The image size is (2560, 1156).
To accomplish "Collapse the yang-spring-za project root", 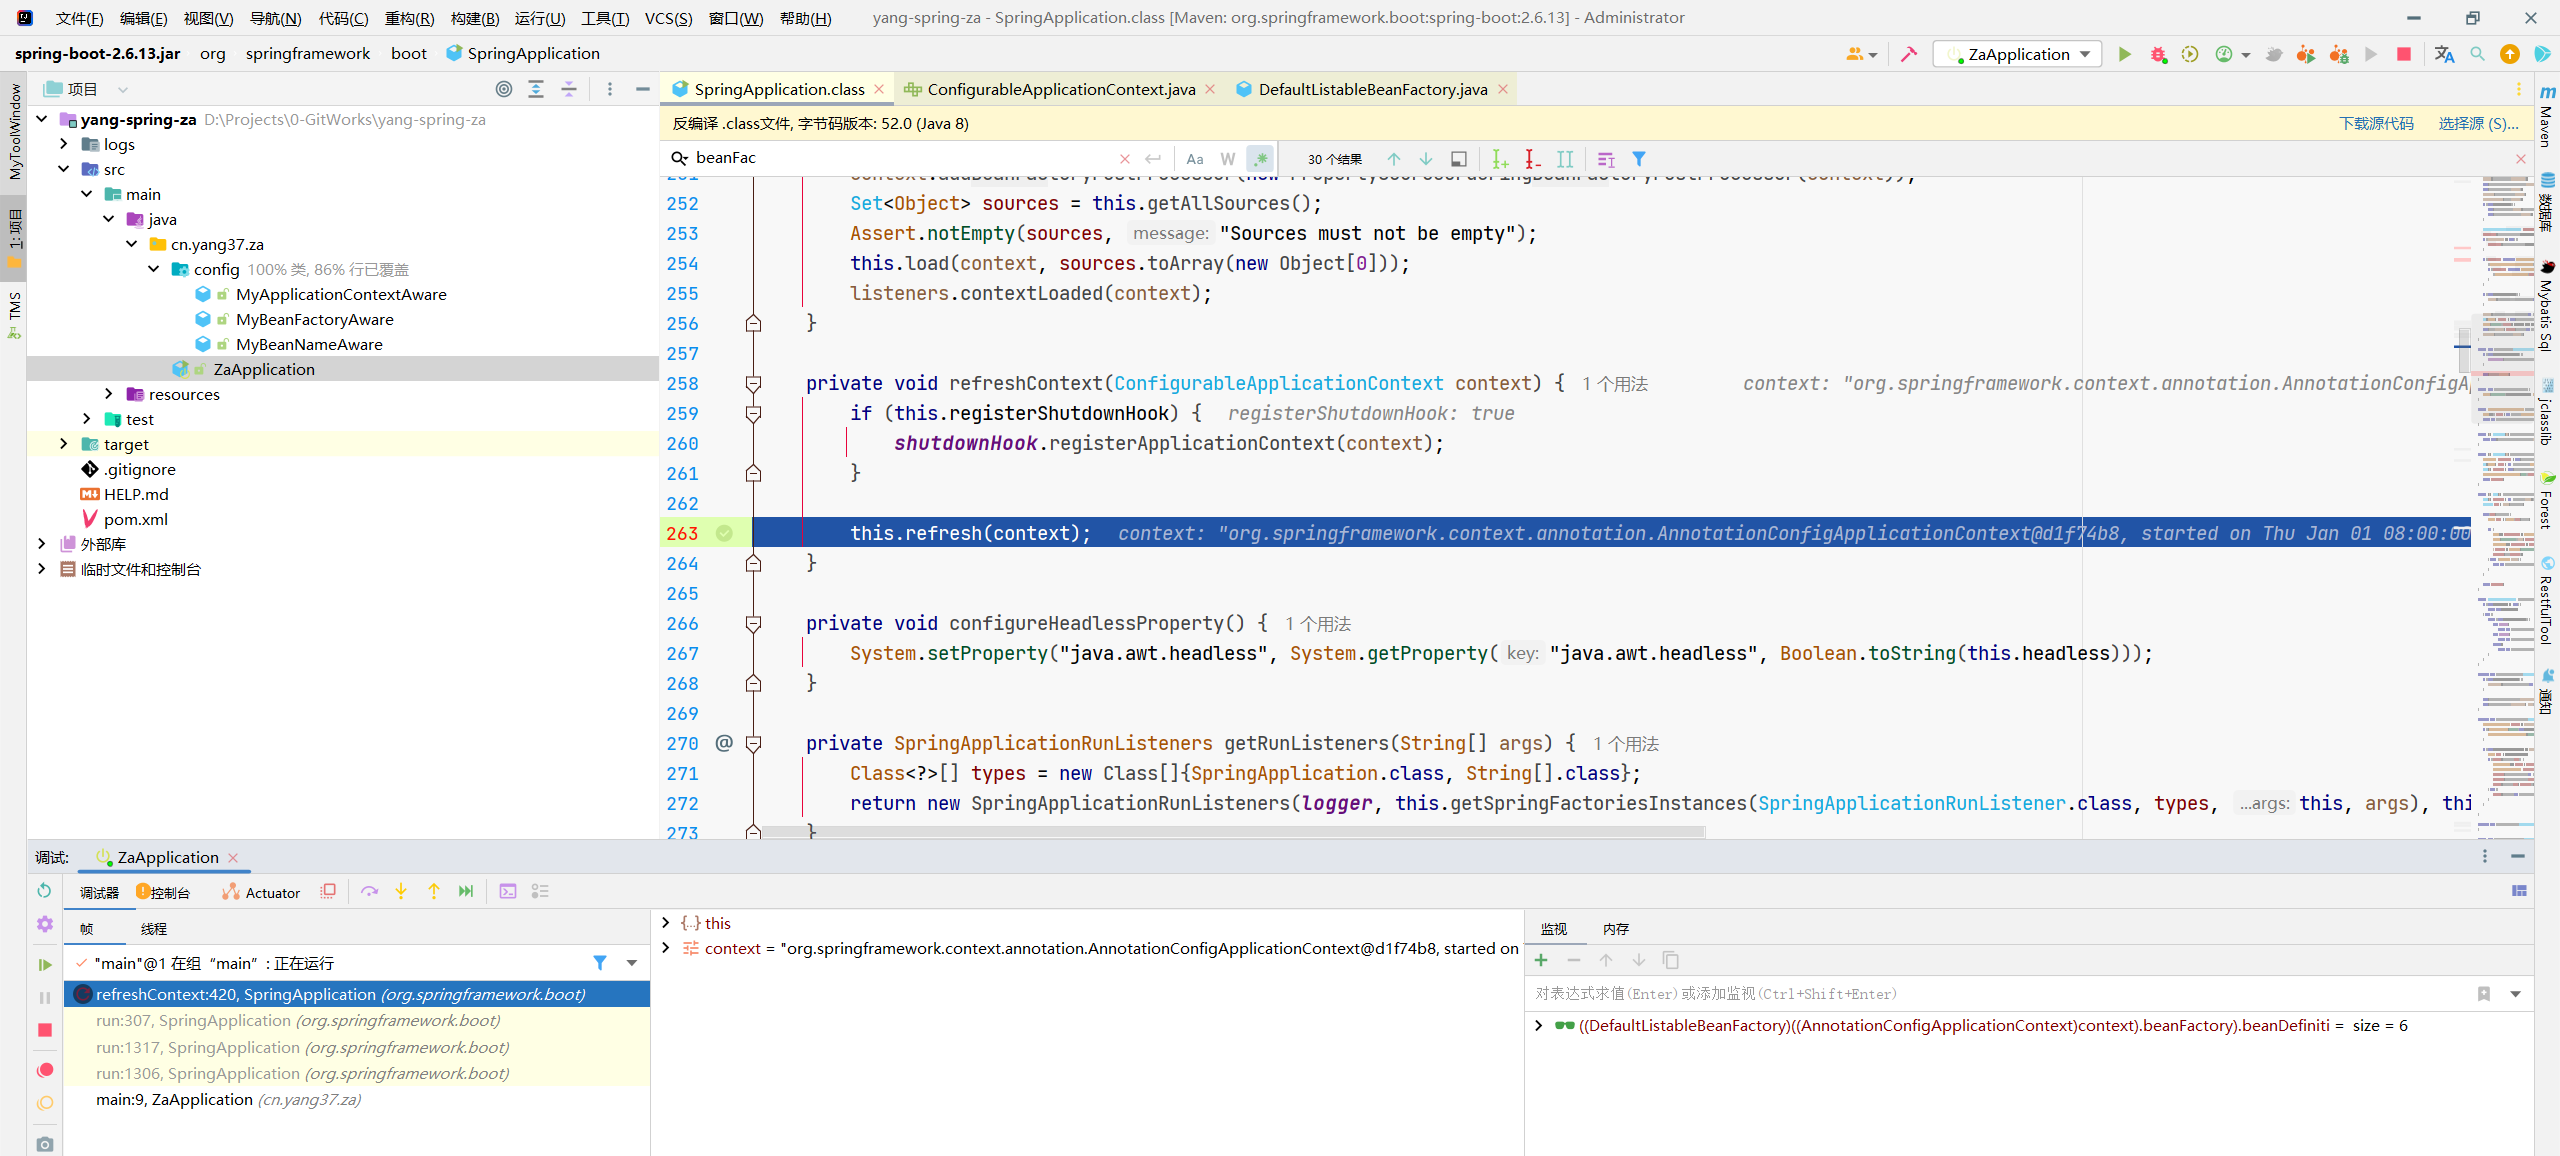I will pyautogui.click(x=42, y=119).
